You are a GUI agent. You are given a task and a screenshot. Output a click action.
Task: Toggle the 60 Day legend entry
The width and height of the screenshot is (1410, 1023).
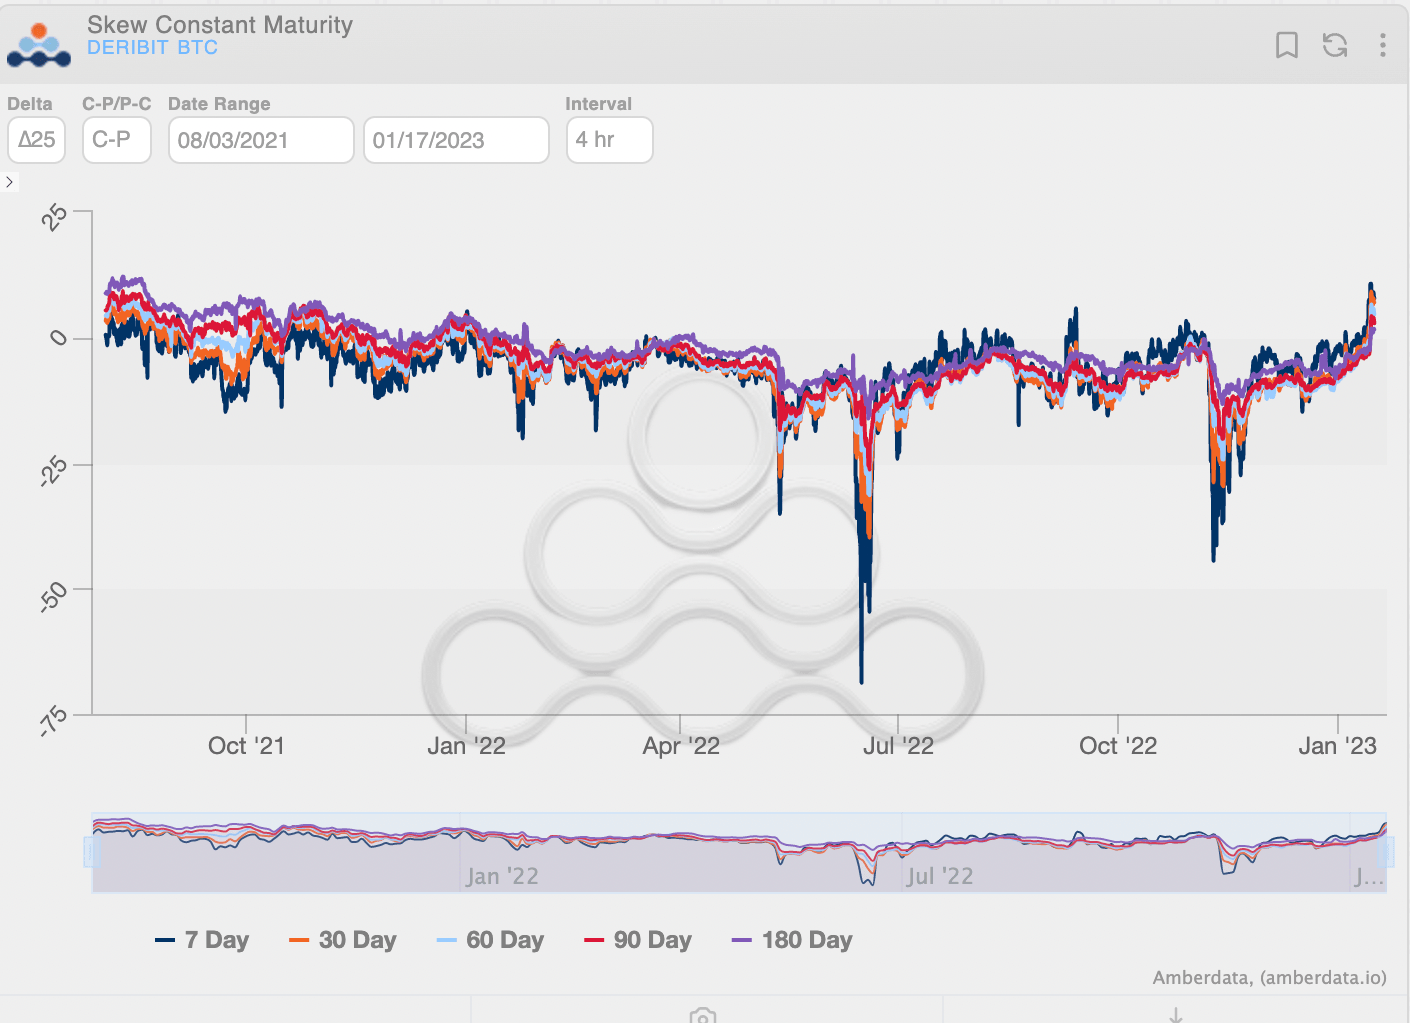[490, 940]
